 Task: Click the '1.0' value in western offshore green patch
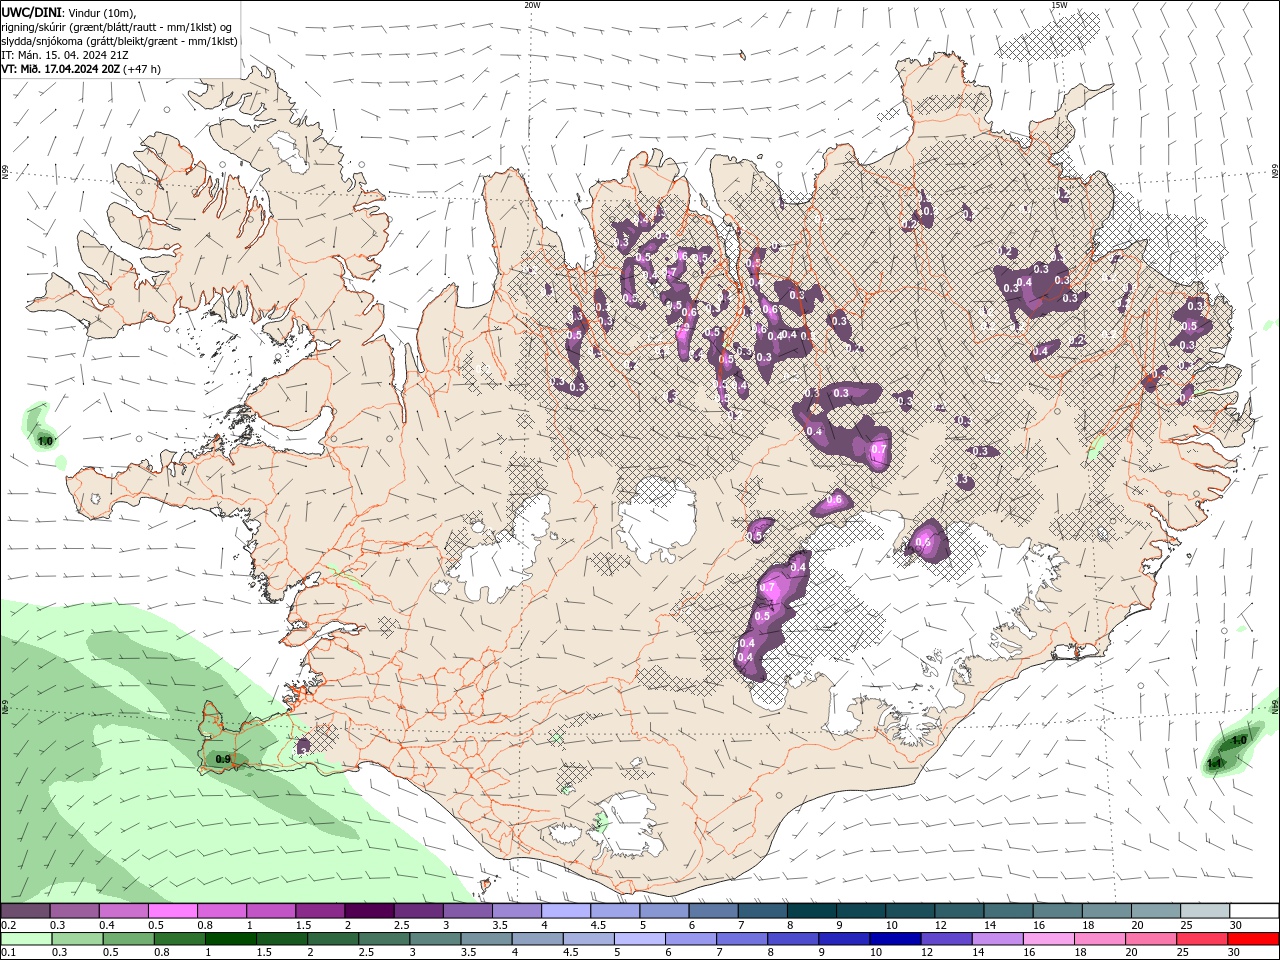pos(45,441)
